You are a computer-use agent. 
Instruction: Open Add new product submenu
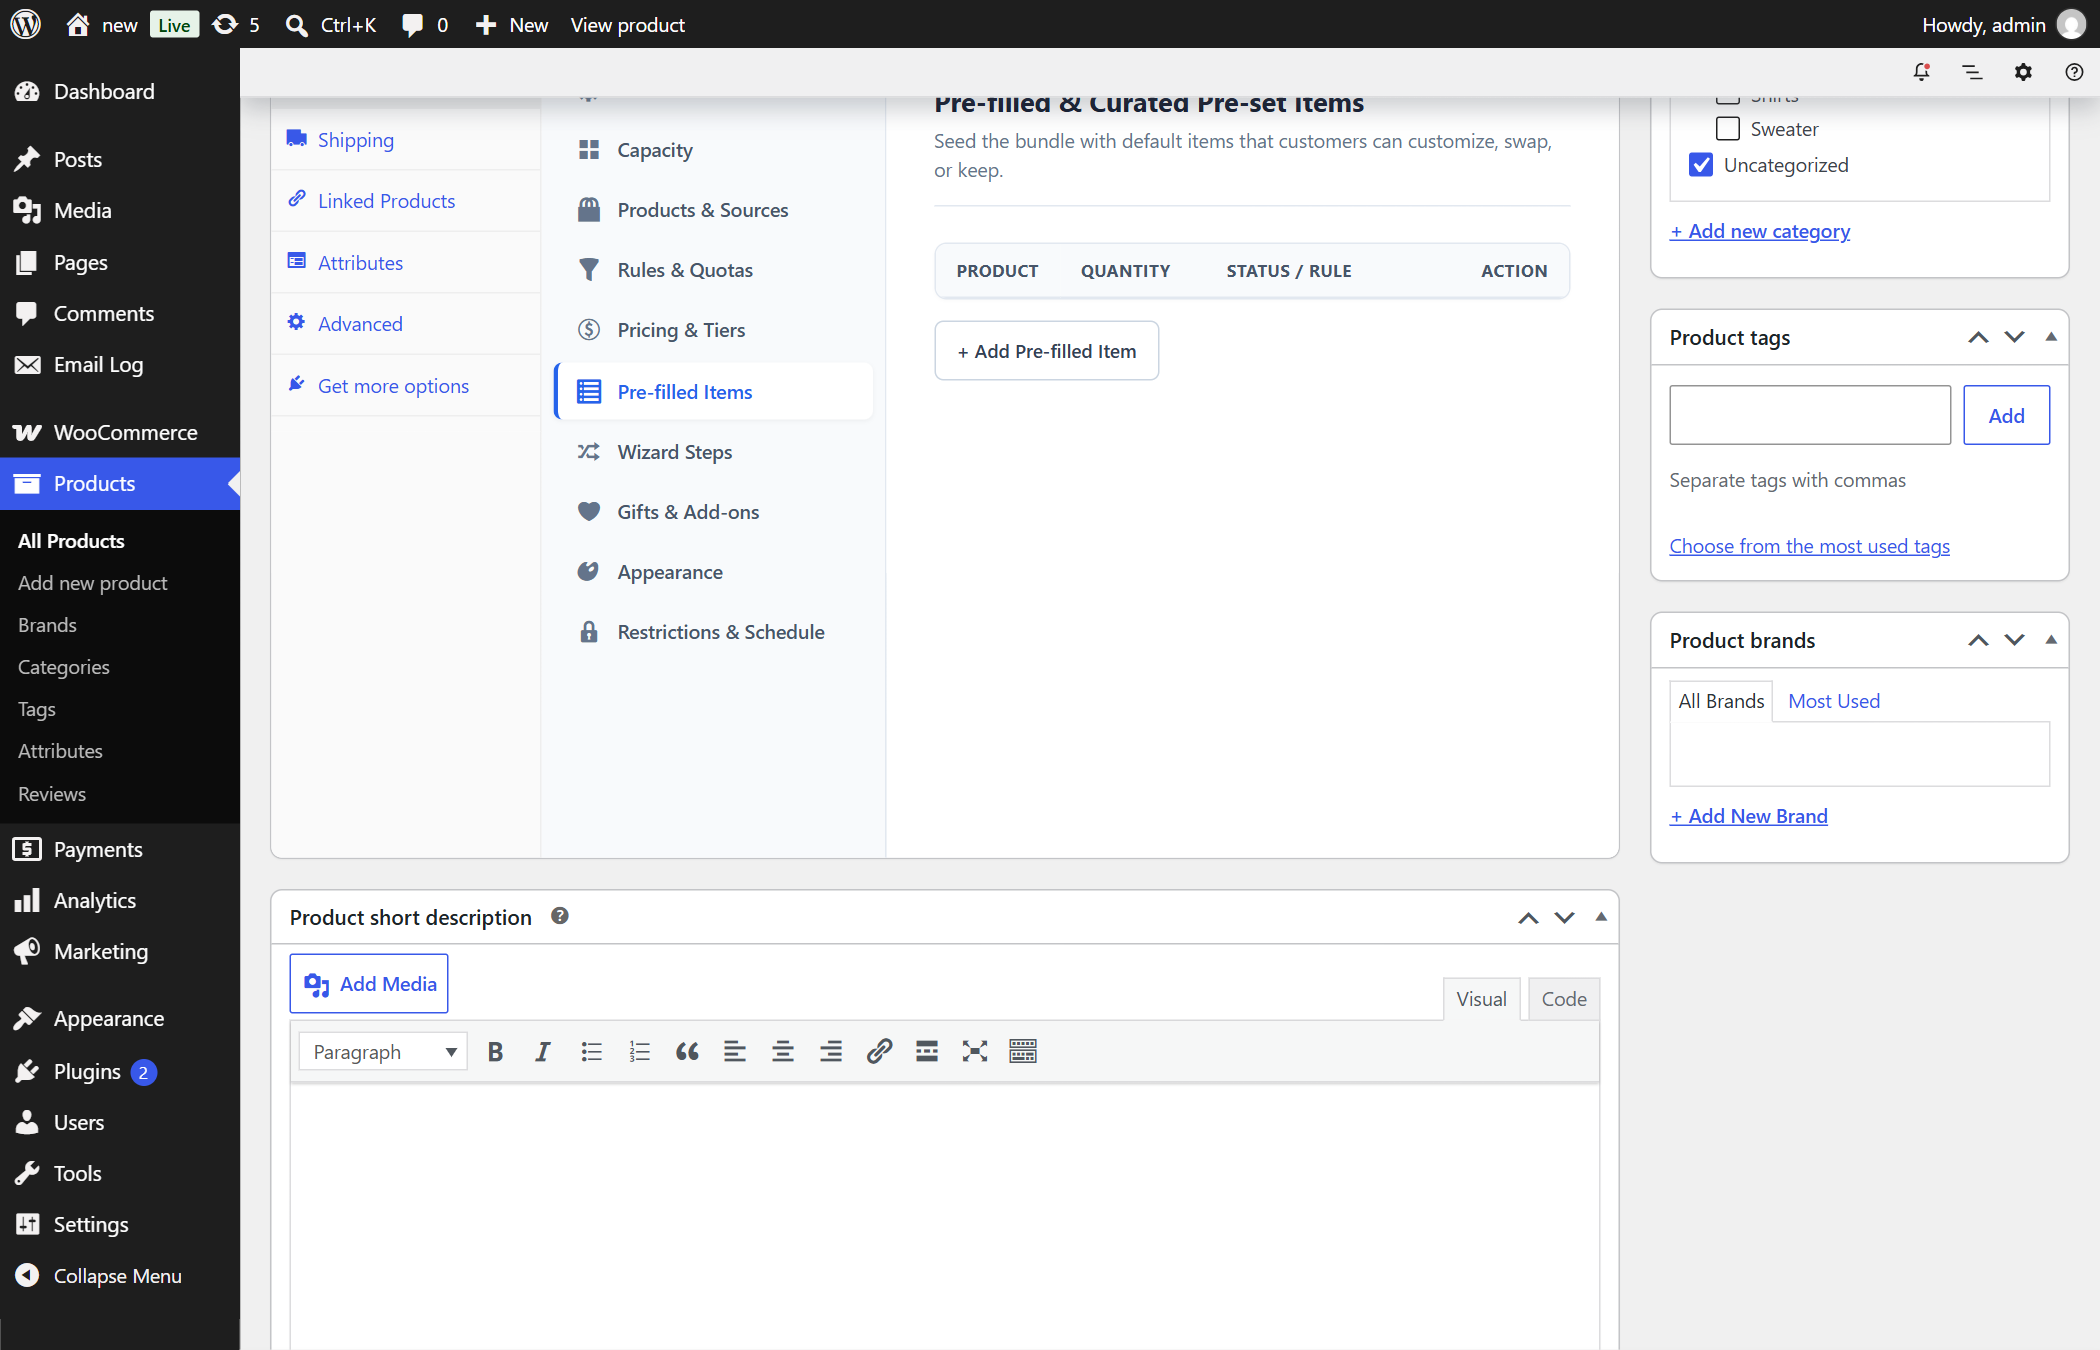coord(93,583)
